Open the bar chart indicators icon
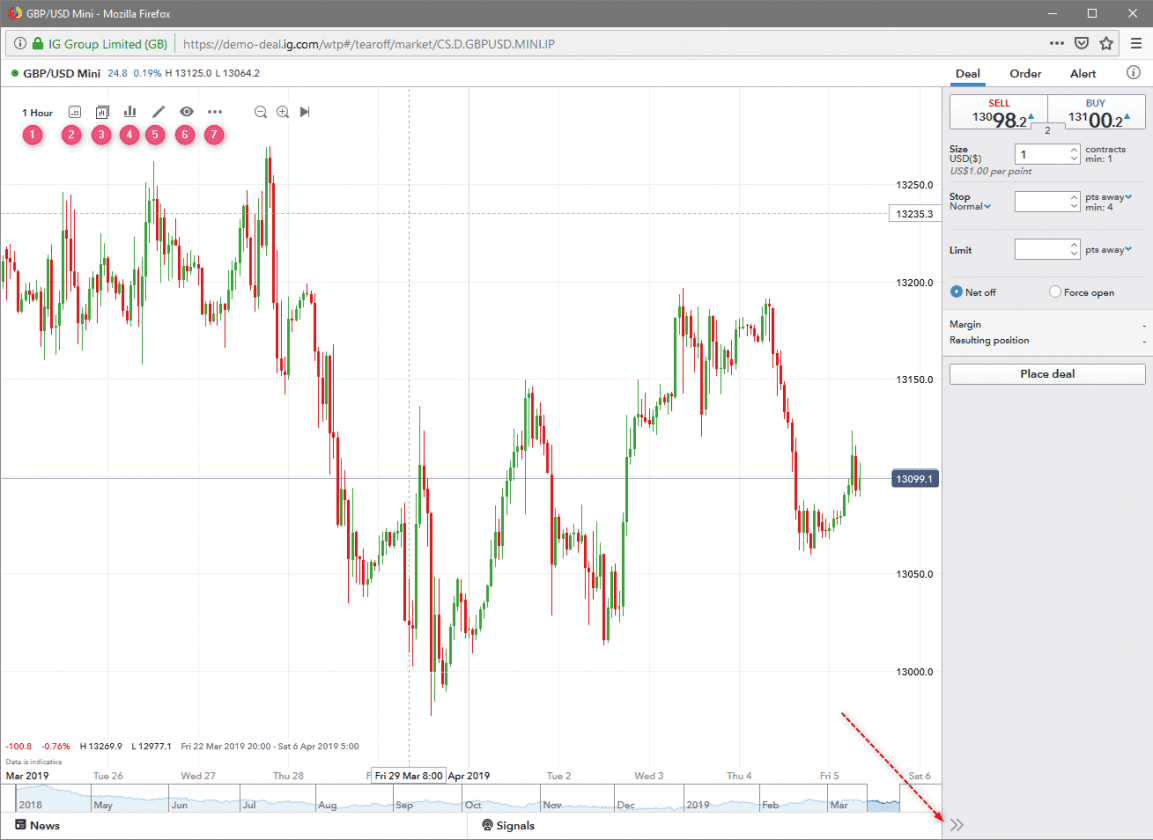The height and width of the screenshot is (840, 1153). (130, 112)
